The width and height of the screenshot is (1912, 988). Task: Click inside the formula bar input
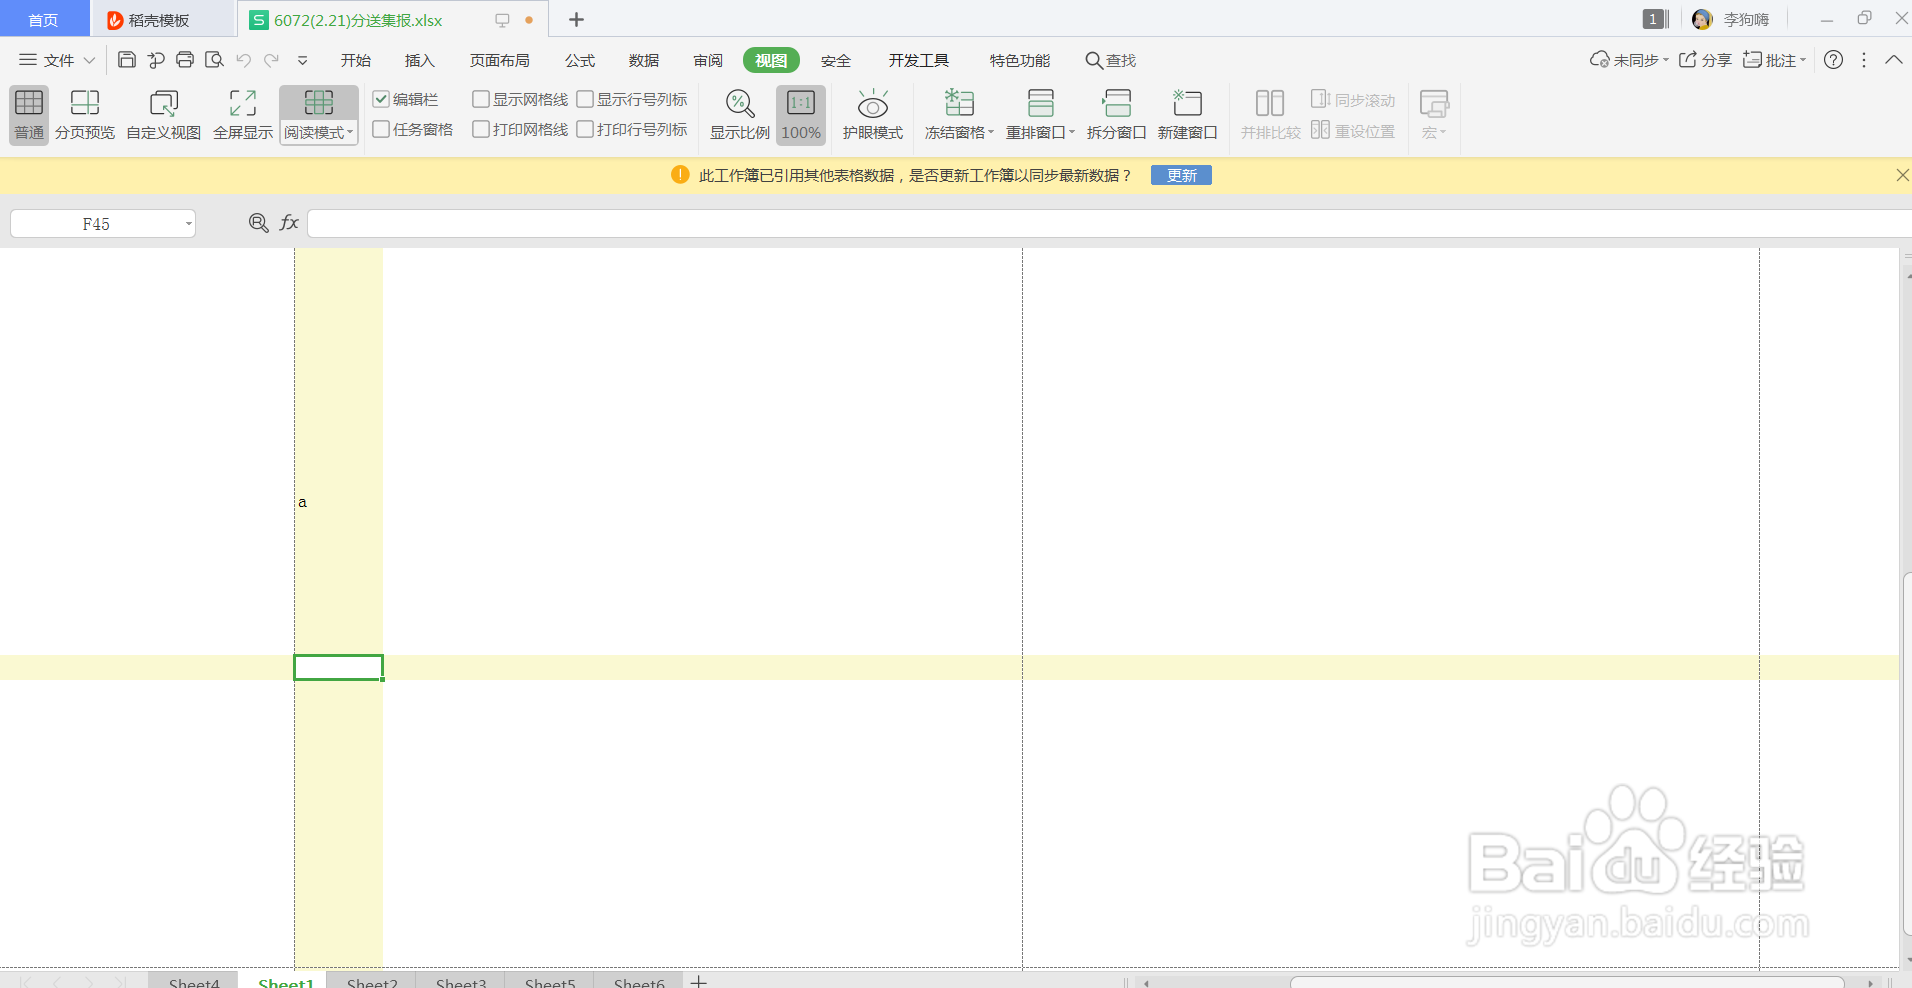(1108, 223)
